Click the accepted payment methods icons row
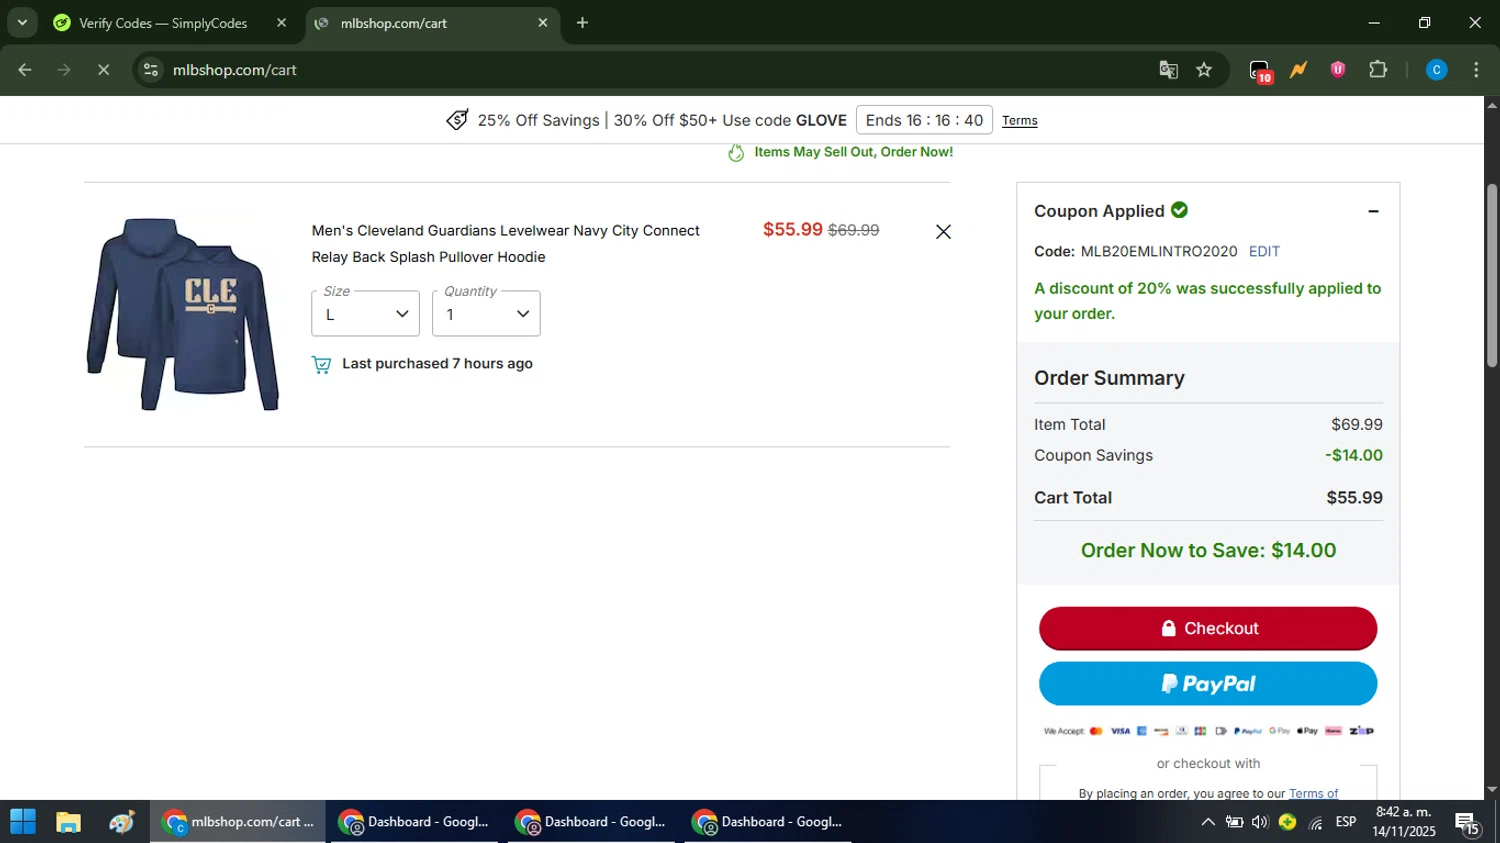Viewport: 1500px width, 843px height. tap(1208, 731)
